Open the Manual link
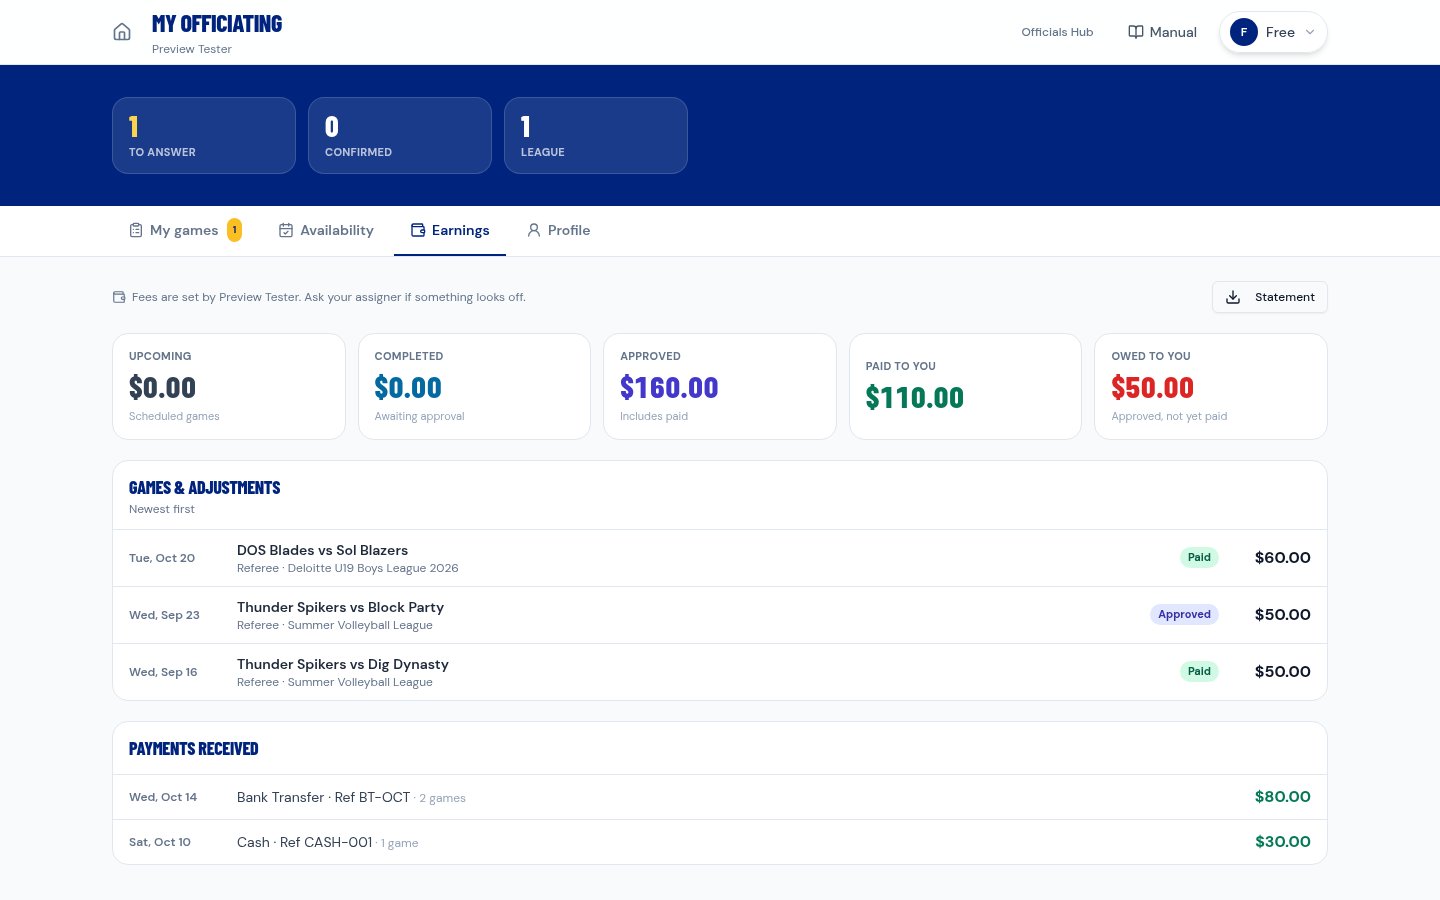 [1162, 32]
